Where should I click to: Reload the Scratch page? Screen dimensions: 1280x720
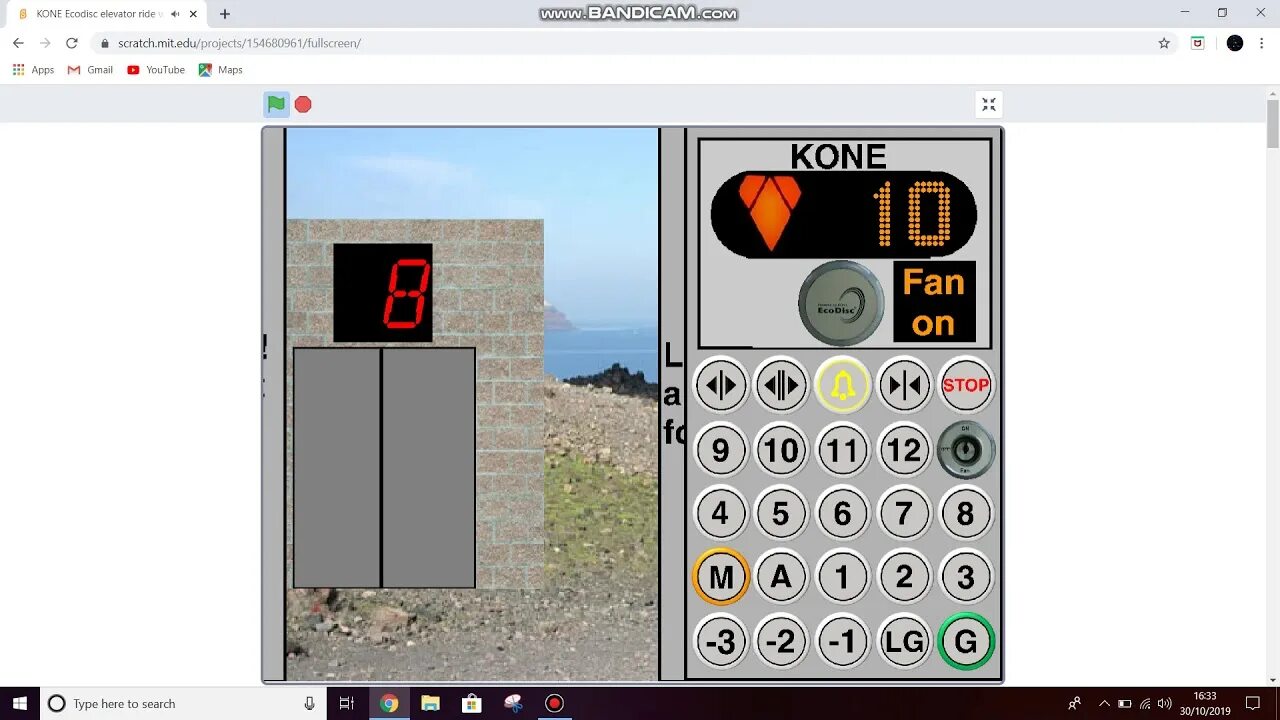(71, 43)
